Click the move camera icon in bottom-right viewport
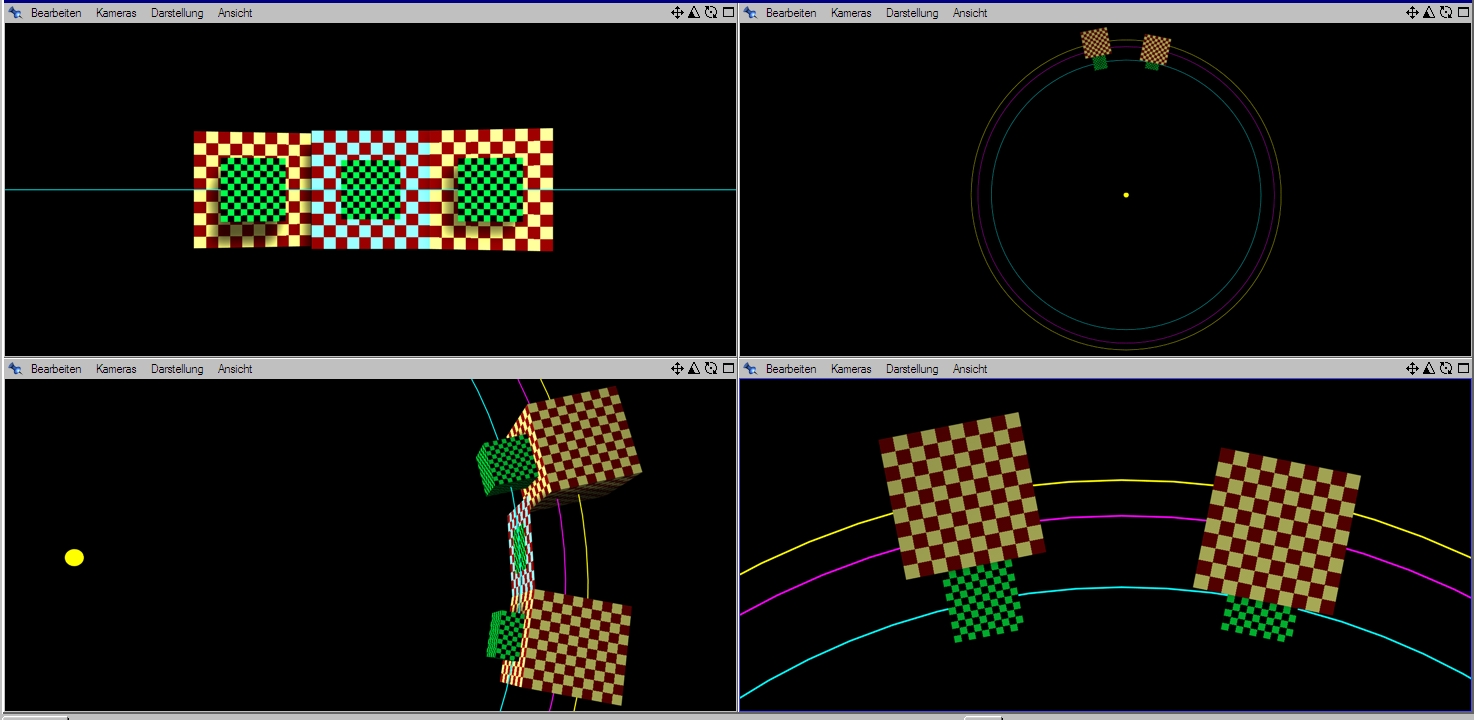The width and height of the screenshot is (1474, 720). (1412, 369)
